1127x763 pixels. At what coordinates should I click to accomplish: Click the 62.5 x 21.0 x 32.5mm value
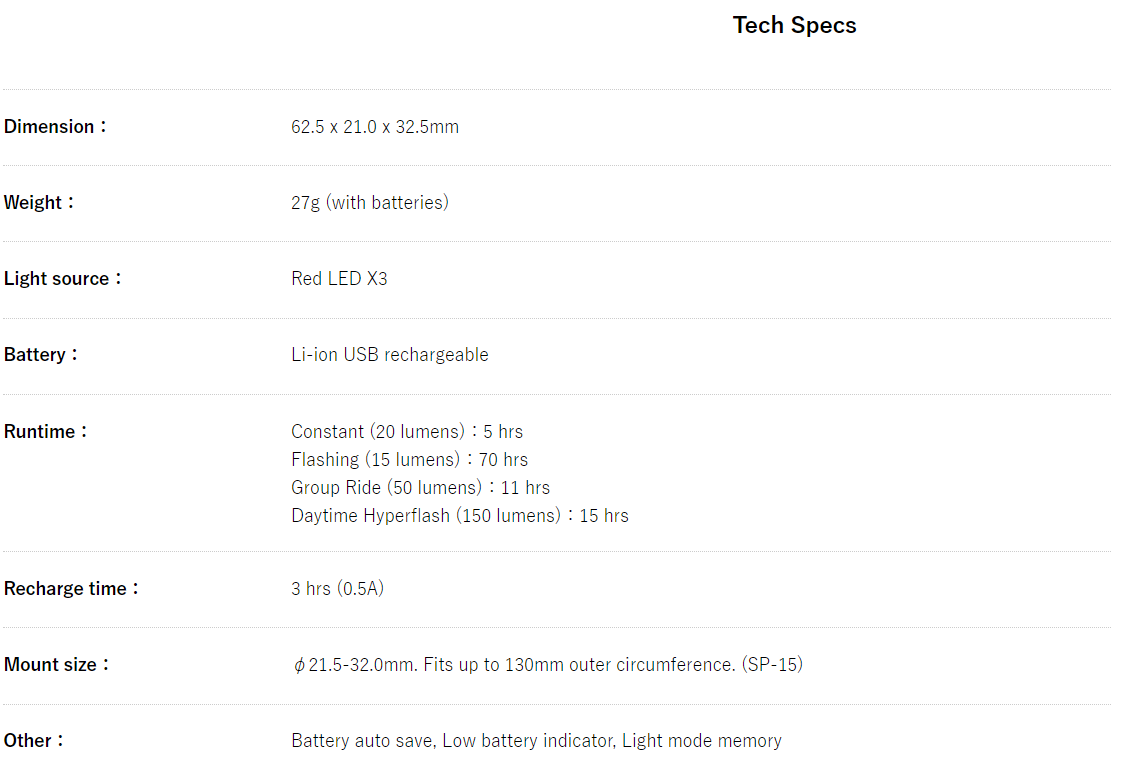pos(375,127)
